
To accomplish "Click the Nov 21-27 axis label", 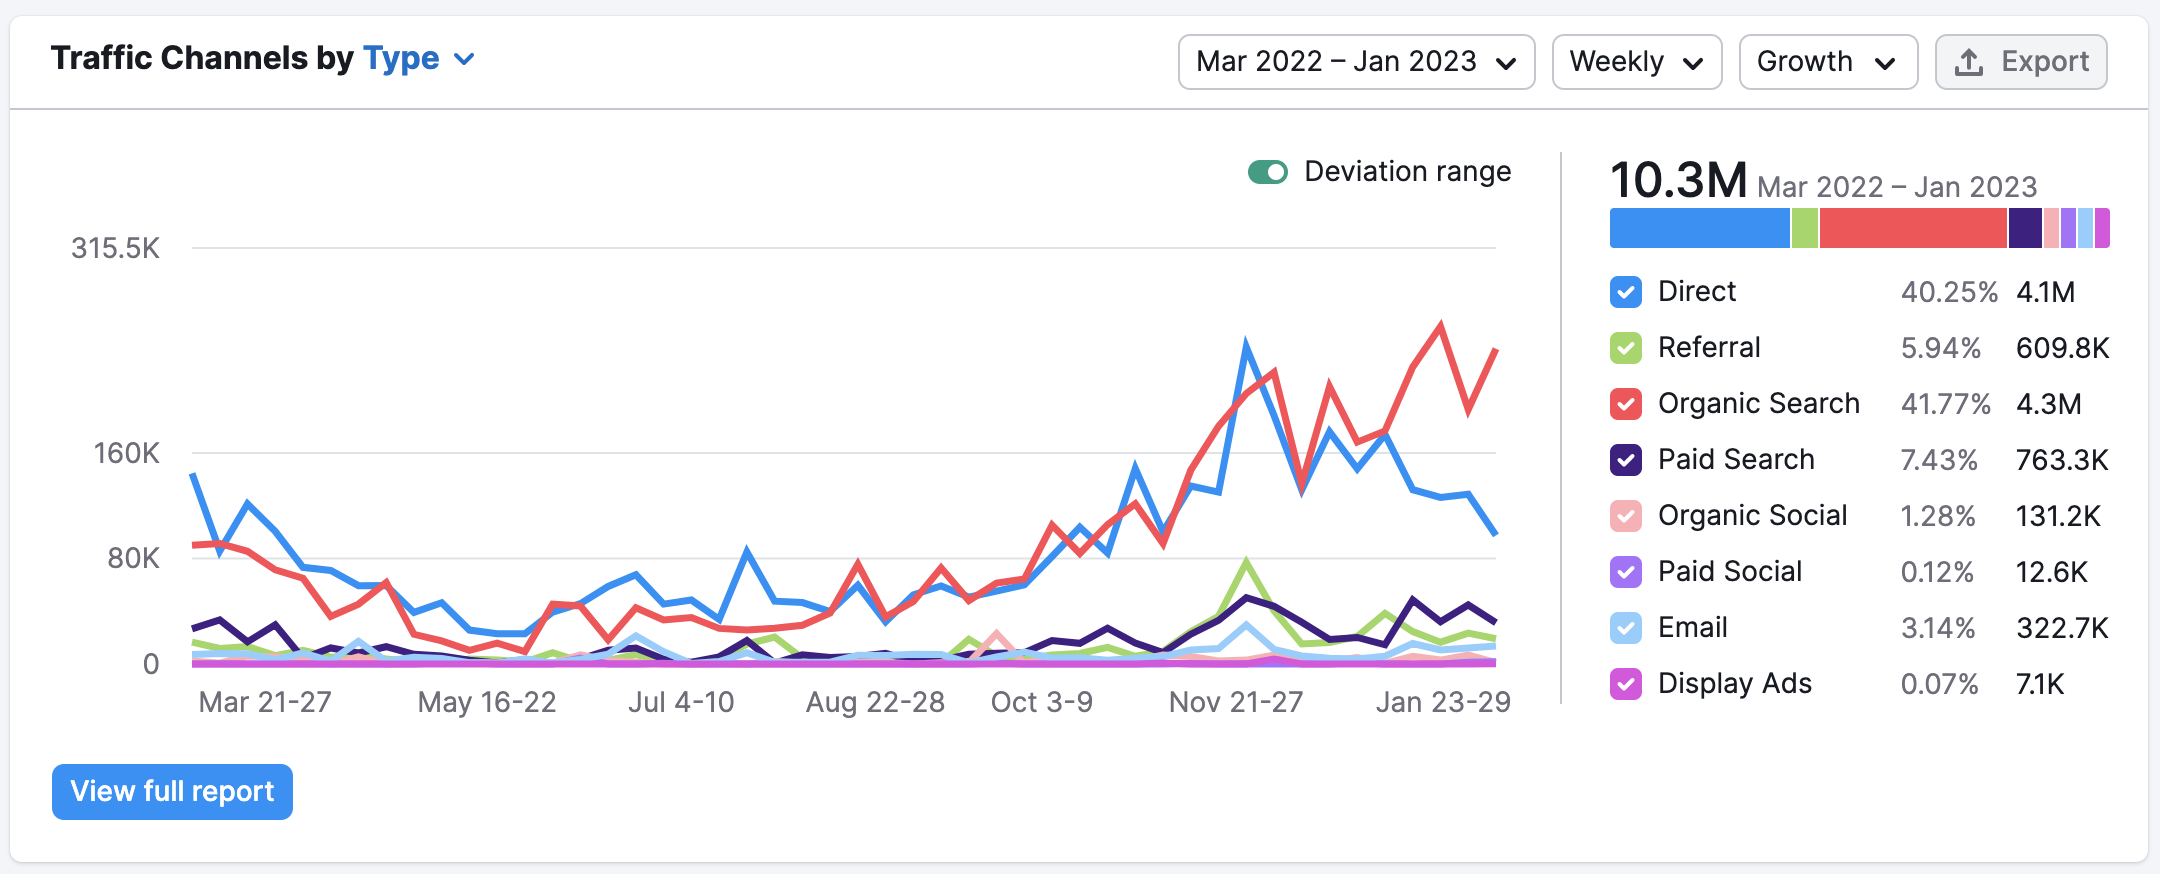I will coord(1236,702).
